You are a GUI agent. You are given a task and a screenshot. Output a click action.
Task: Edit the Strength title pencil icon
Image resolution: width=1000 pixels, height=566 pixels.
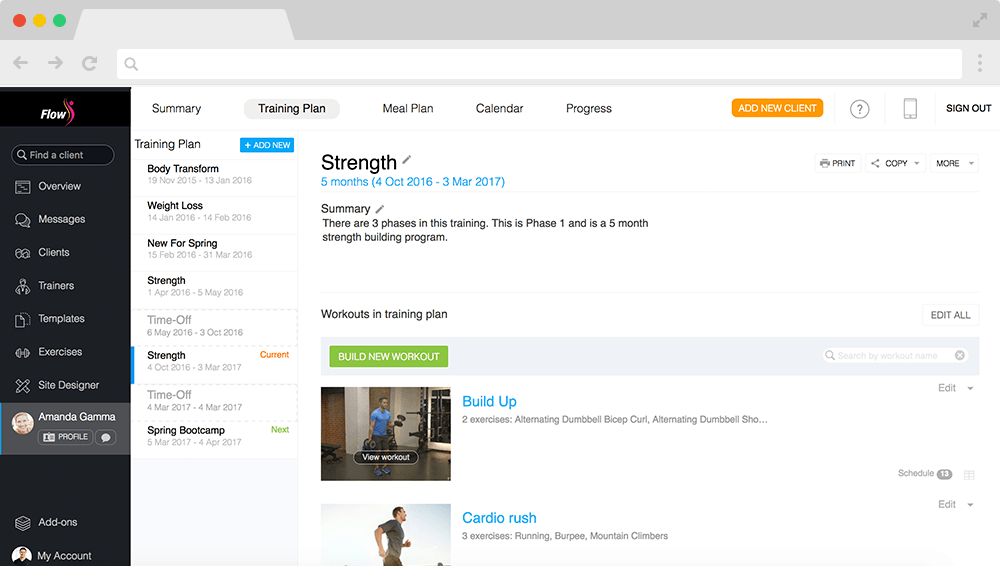pyautogui.click(x=407, y=160)
